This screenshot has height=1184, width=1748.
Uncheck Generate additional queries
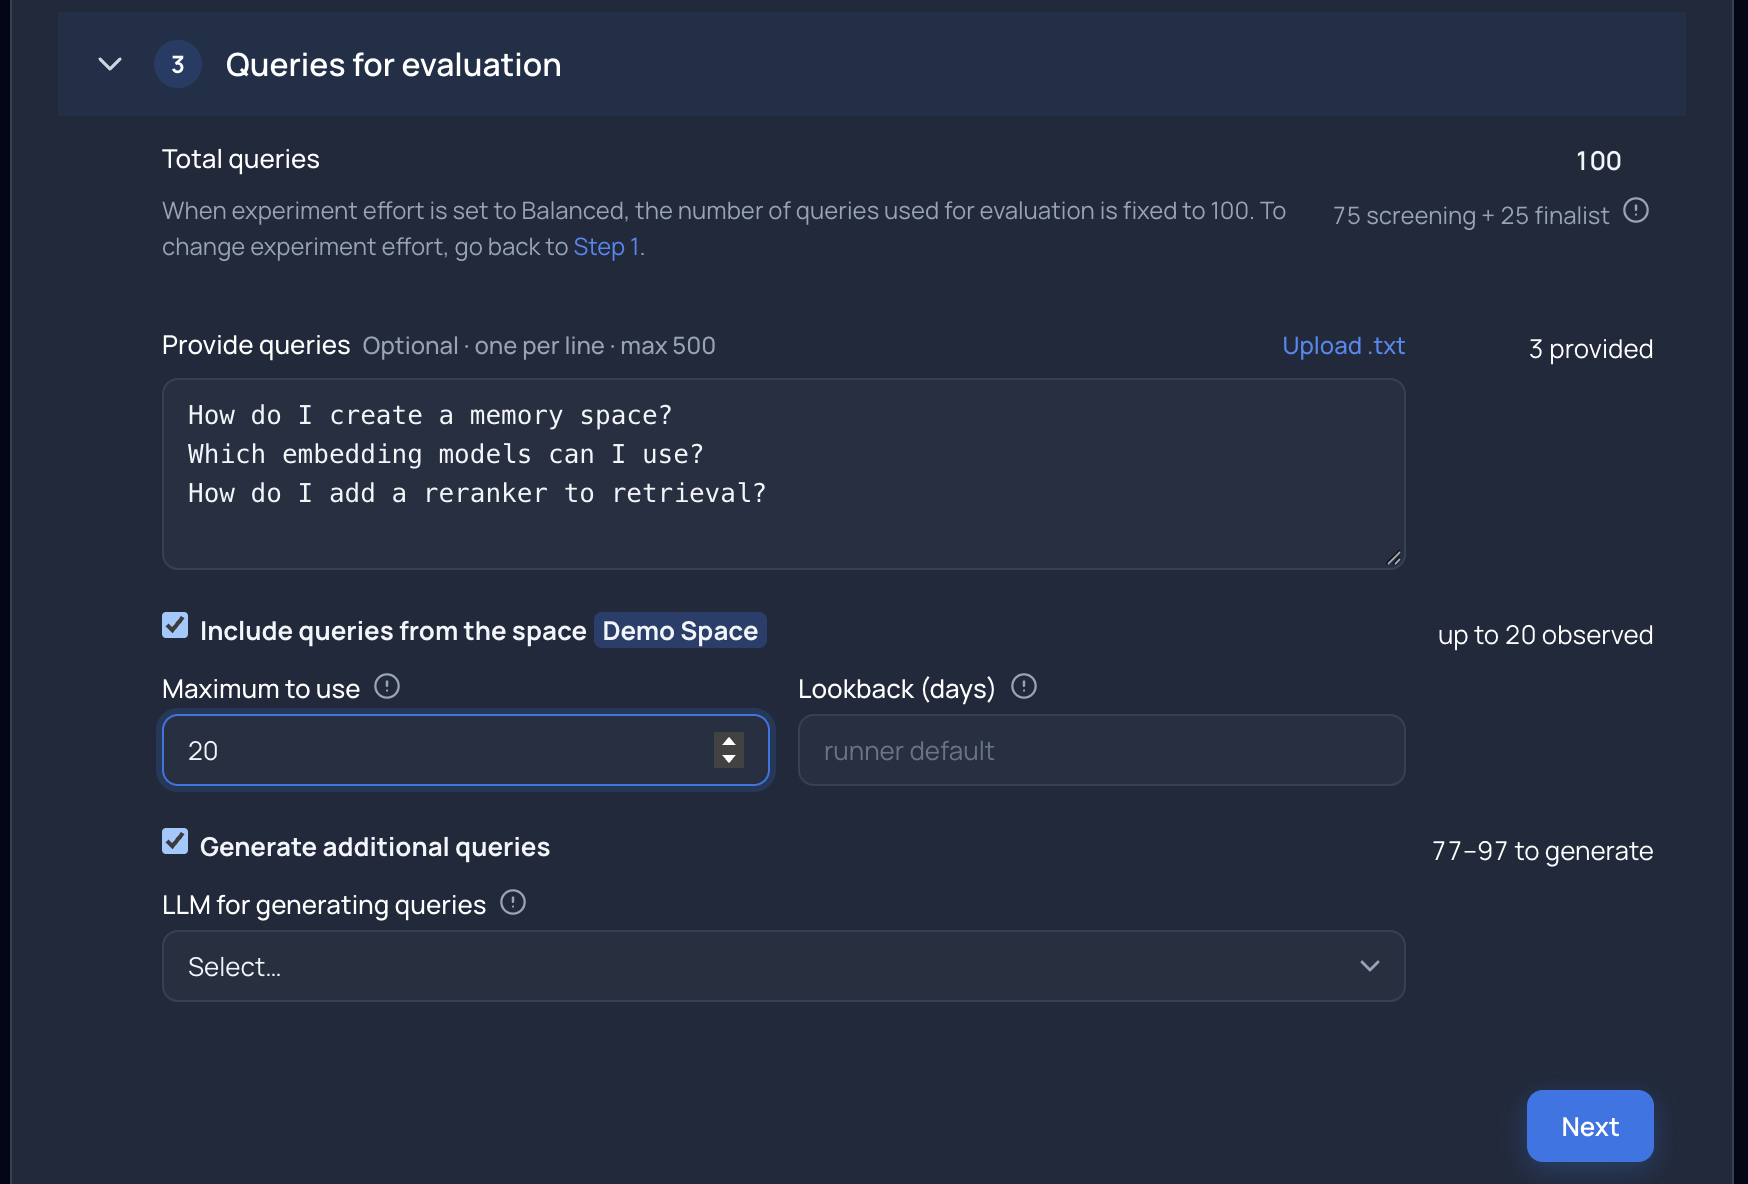pos(175,842)
